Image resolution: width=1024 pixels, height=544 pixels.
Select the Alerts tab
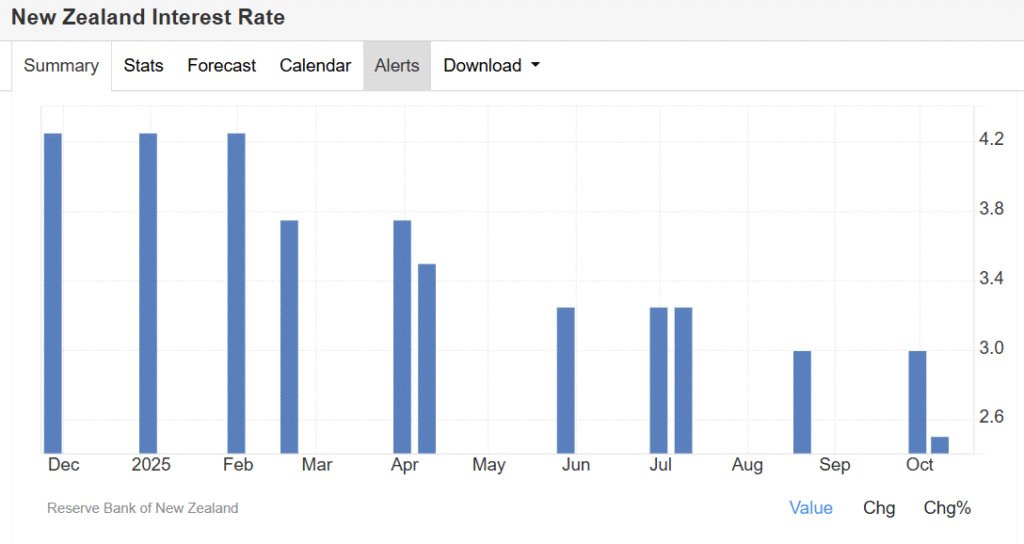(x=397, y=66)
